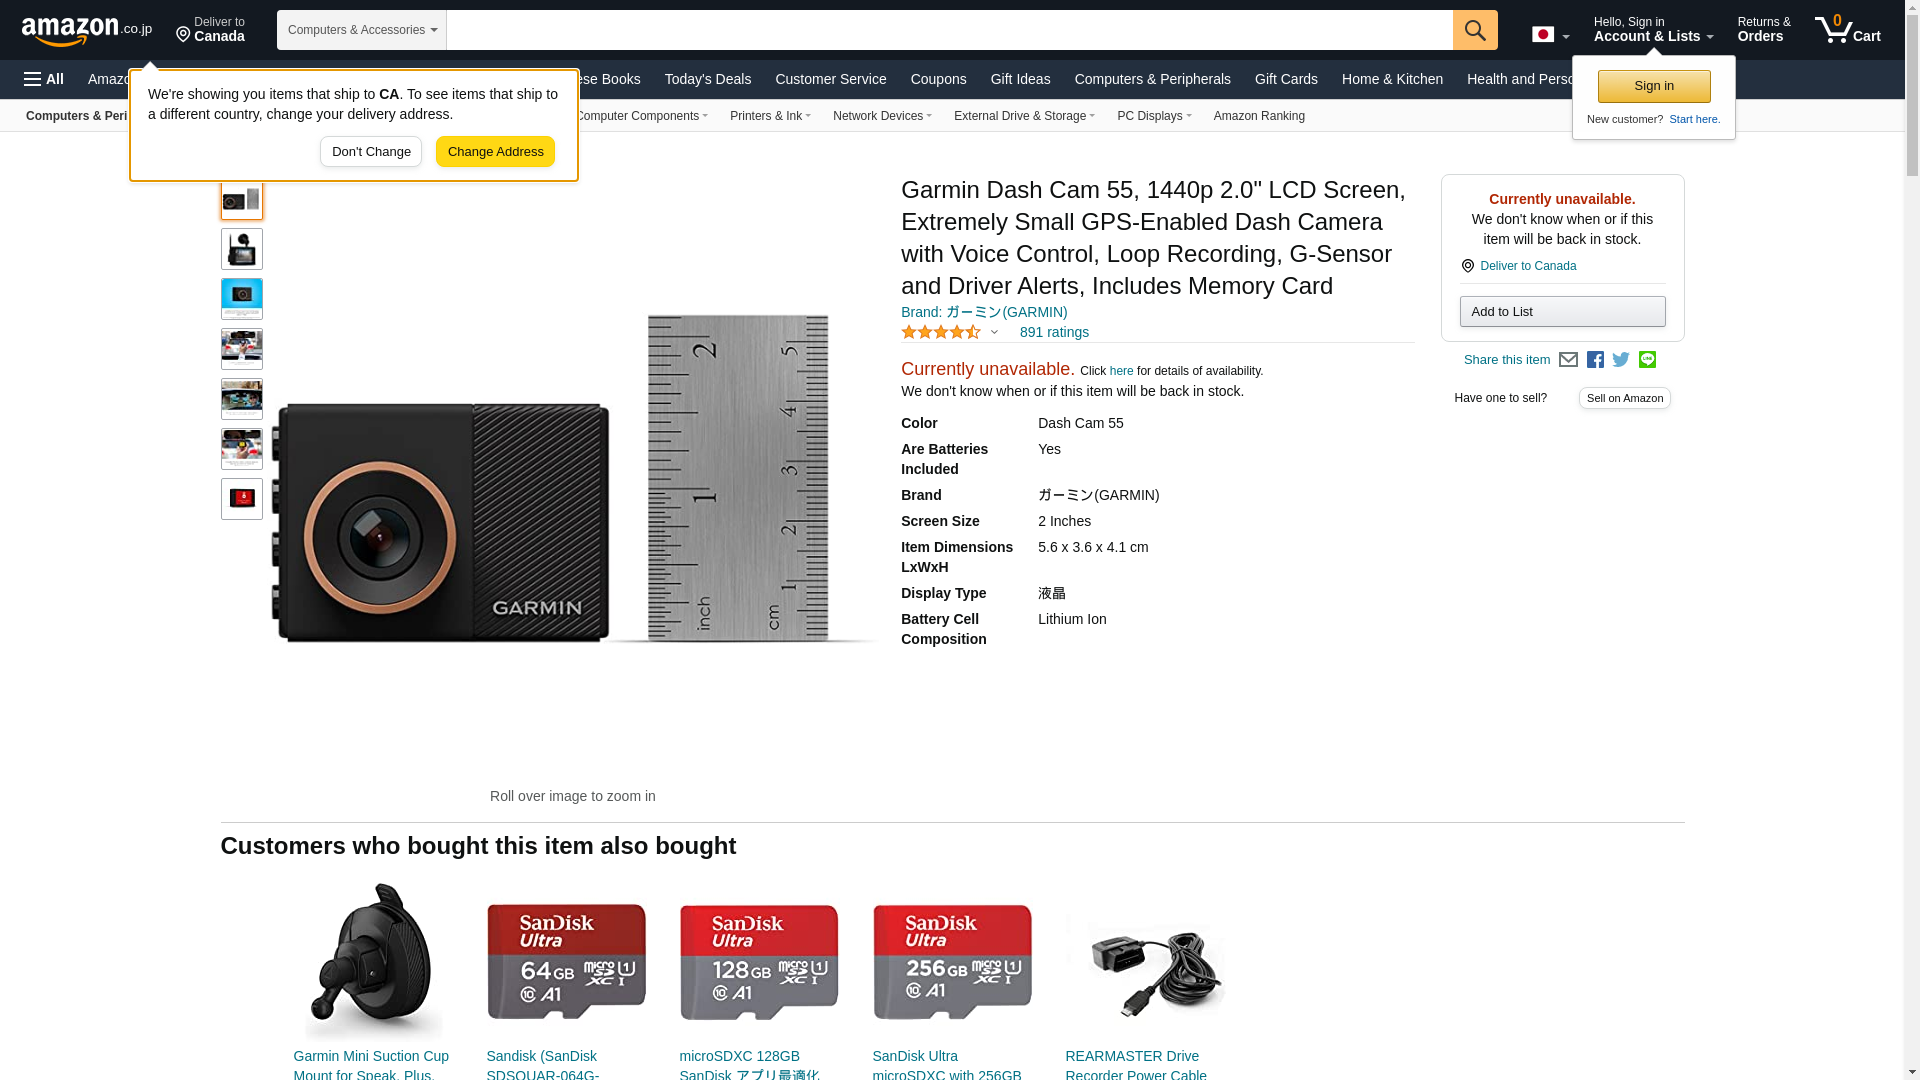Expand the Computers & Accessories search category
The width and height of the screenshot is (1920, 1080).
(362, 30)
